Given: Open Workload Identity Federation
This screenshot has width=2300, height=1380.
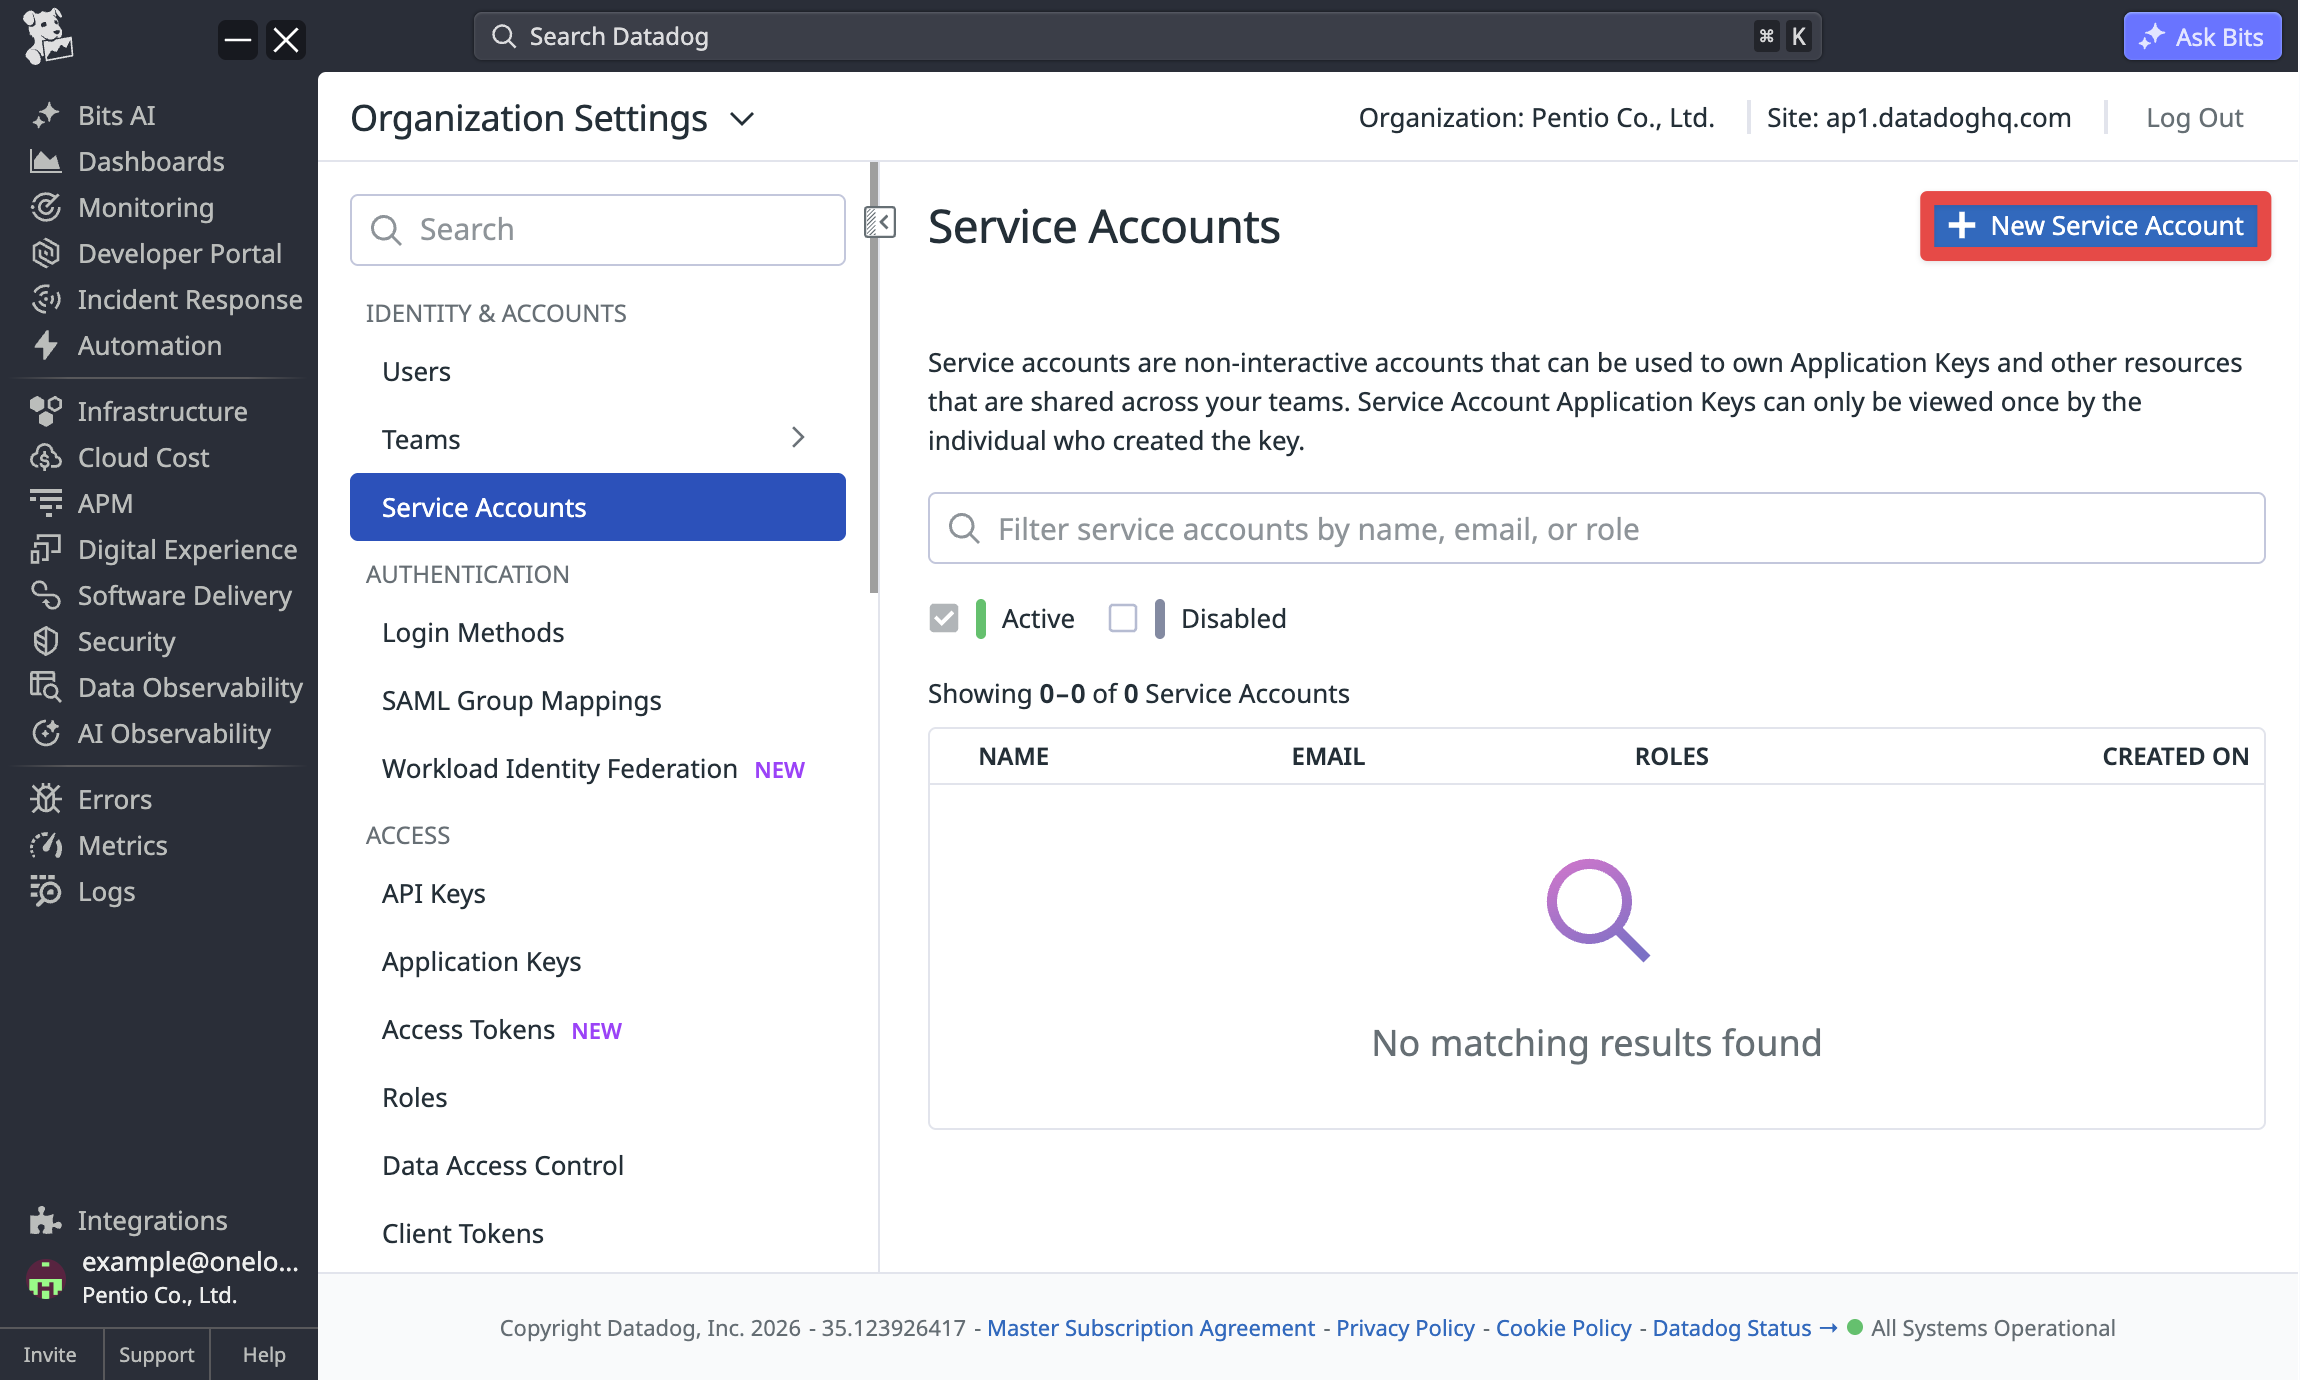Looking at the screenshot, I should click(598, 769).
